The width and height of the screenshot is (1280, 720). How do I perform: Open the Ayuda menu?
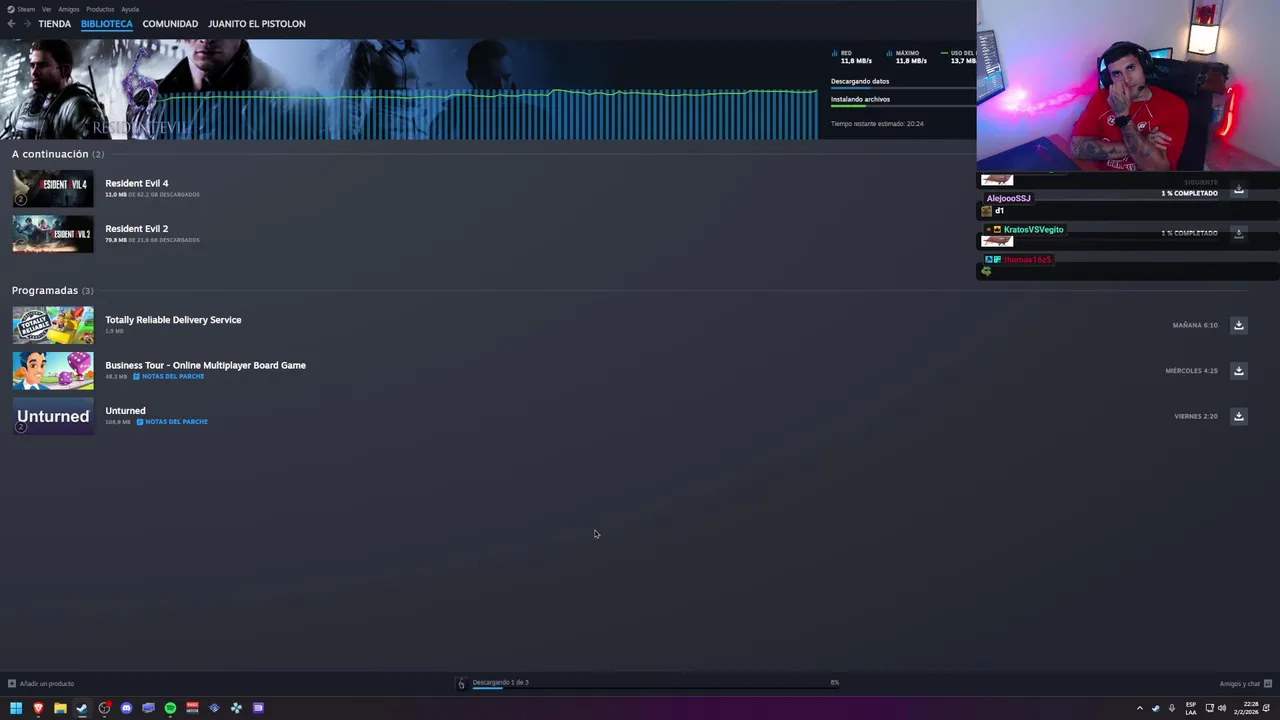[x=130, y=9]
